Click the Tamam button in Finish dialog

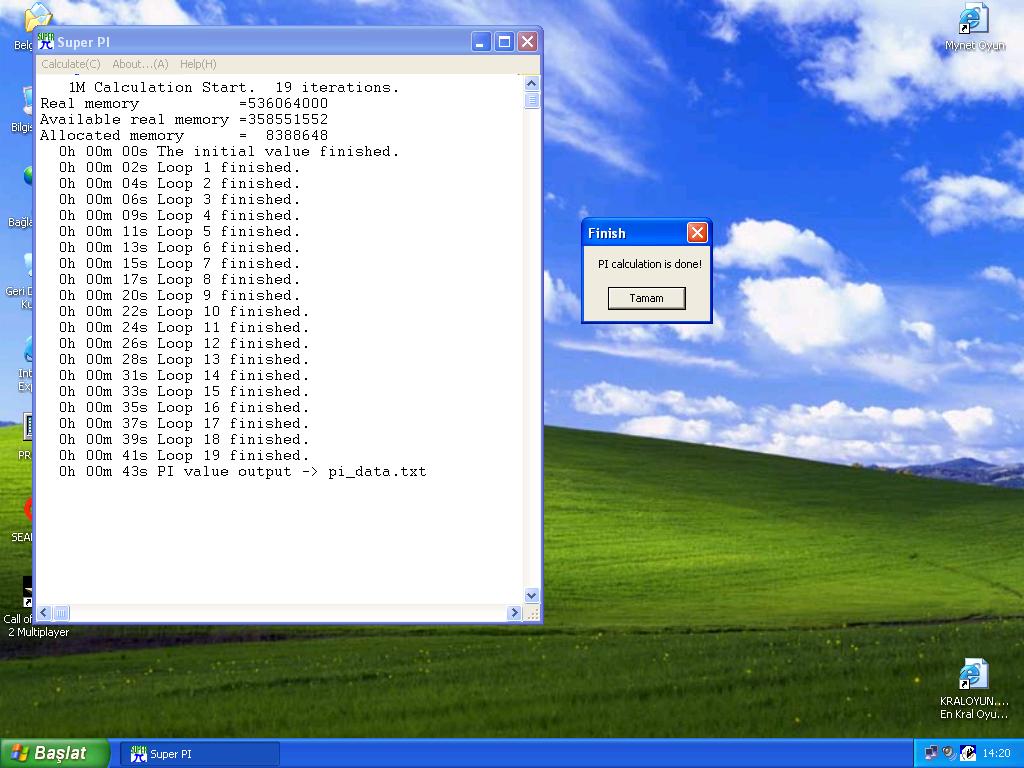click(x=647, y=298)
